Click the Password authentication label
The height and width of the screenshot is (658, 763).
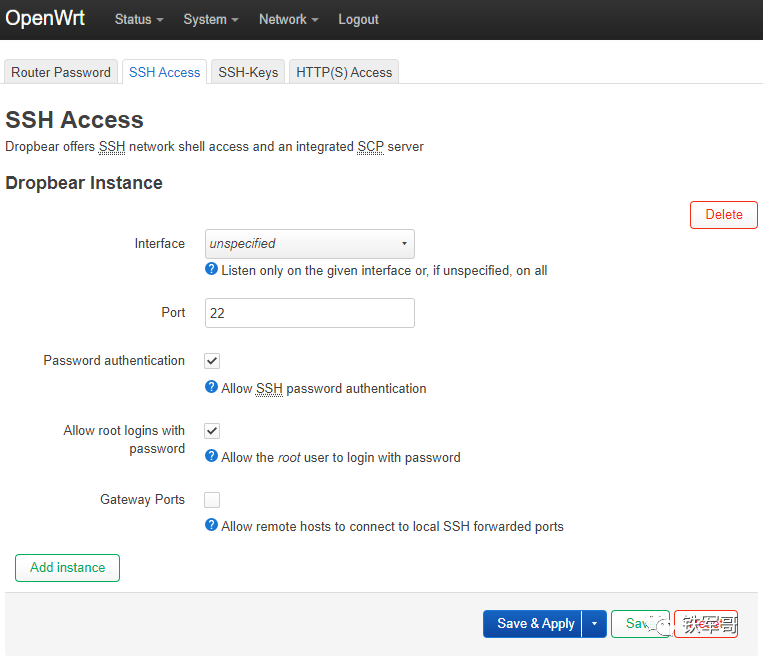[x=114, y=361]
